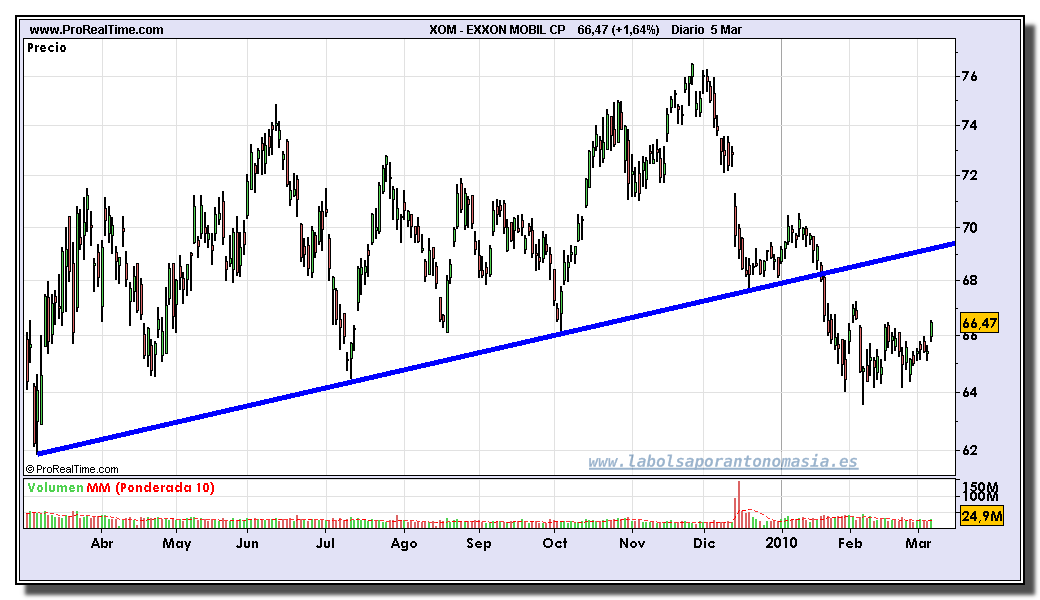Screen dimensions: 1040x600
Task: Click the Jun month label
Action: click(247, 544)
